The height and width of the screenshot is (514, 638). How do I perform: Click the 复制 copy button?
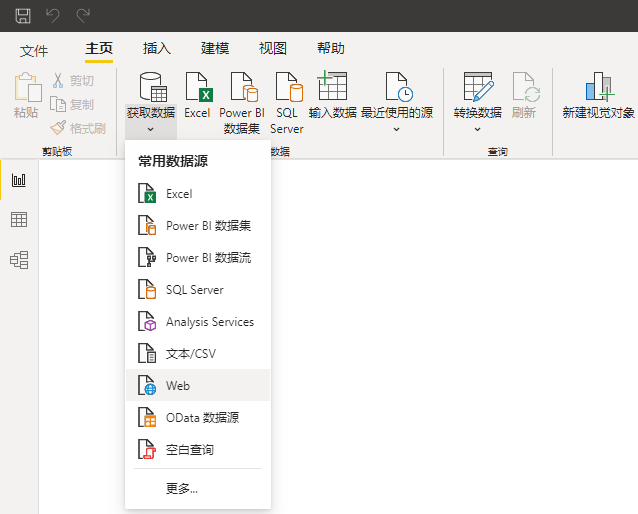(x=72, y=105)
